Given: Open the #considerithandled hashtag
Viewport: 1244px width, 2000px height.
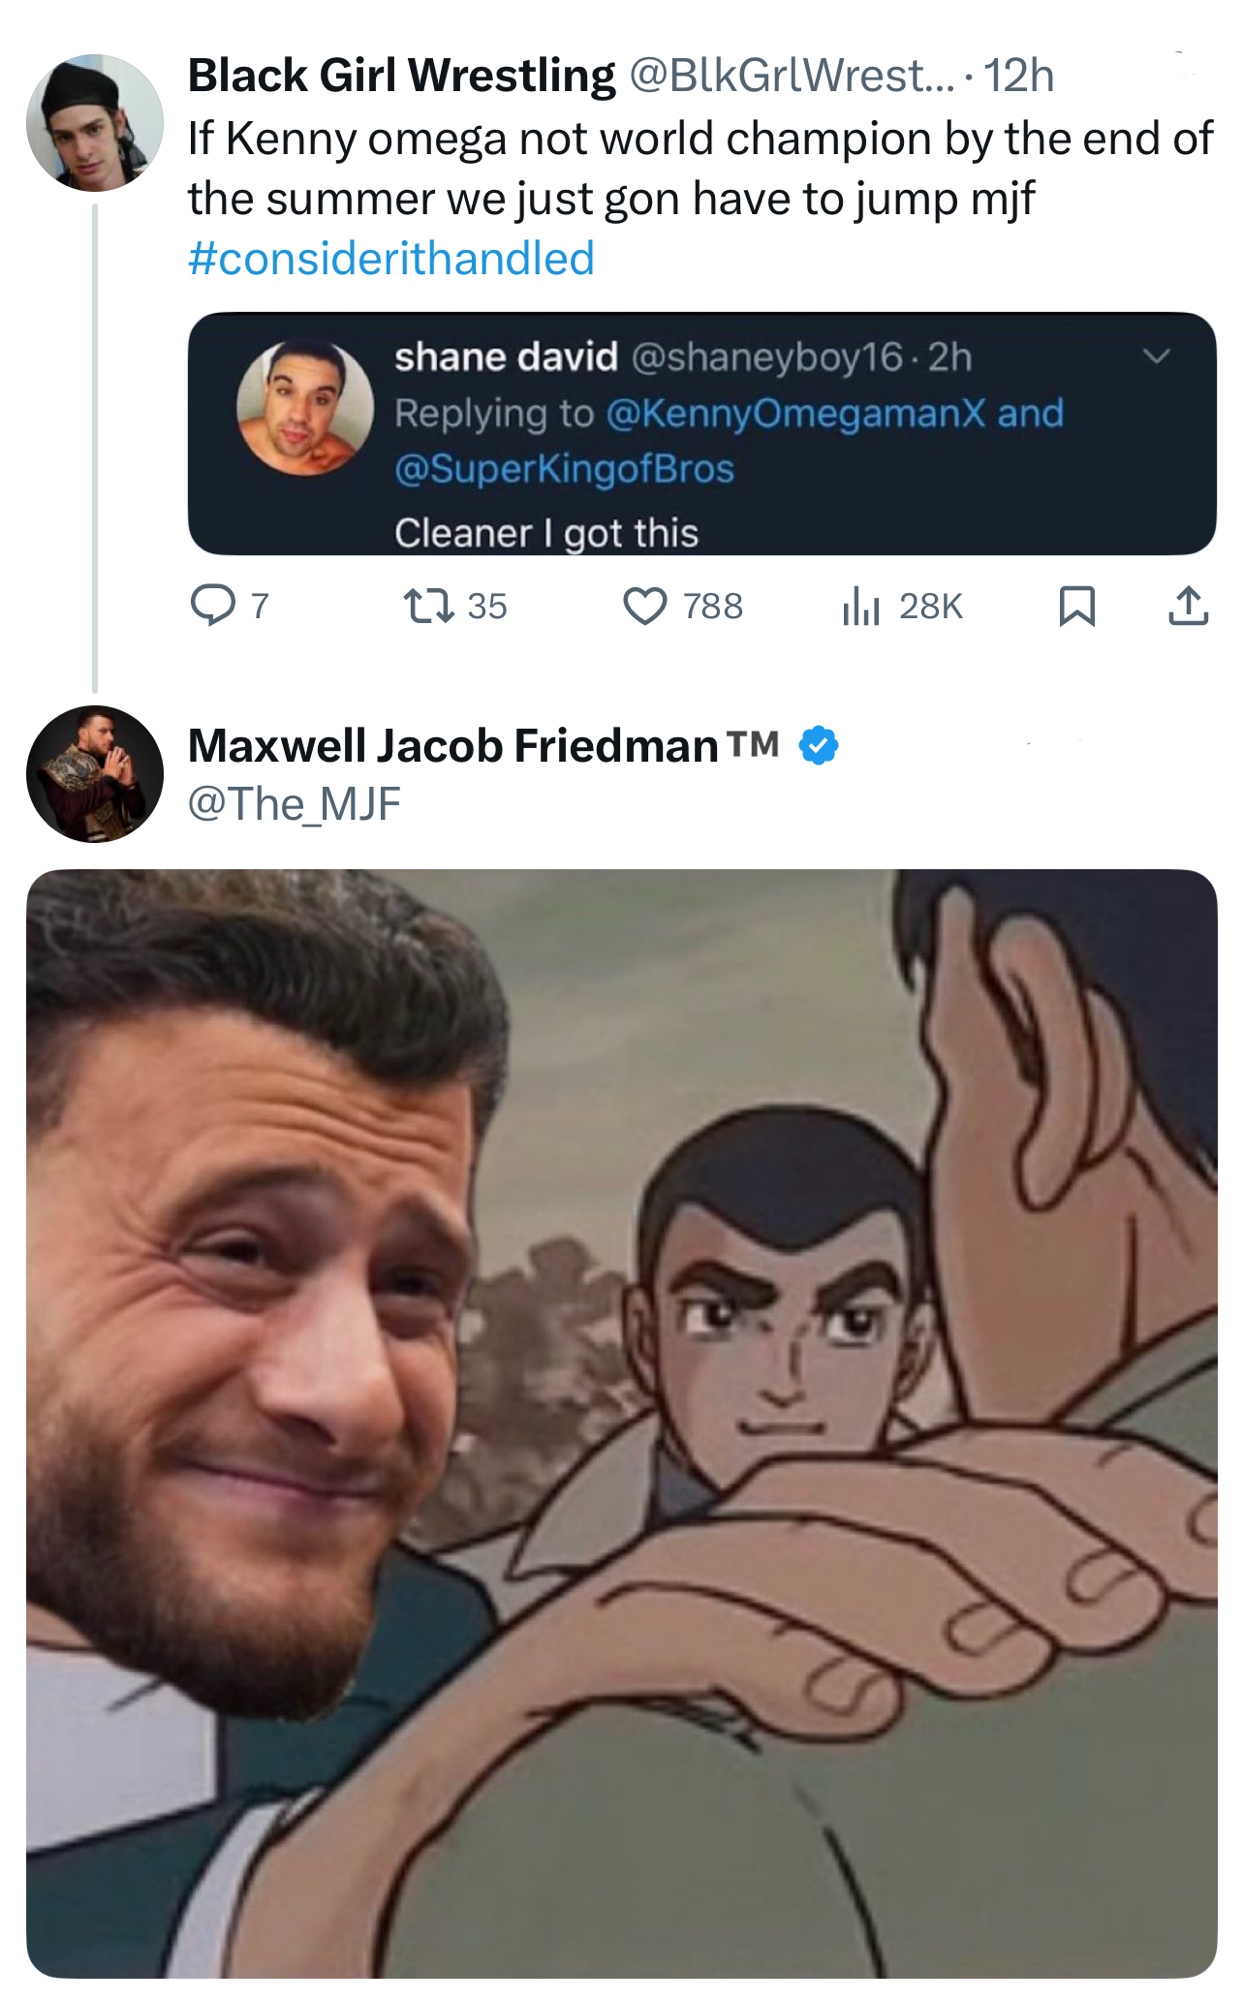Looking at the screenshot, I should click(391, 258).
